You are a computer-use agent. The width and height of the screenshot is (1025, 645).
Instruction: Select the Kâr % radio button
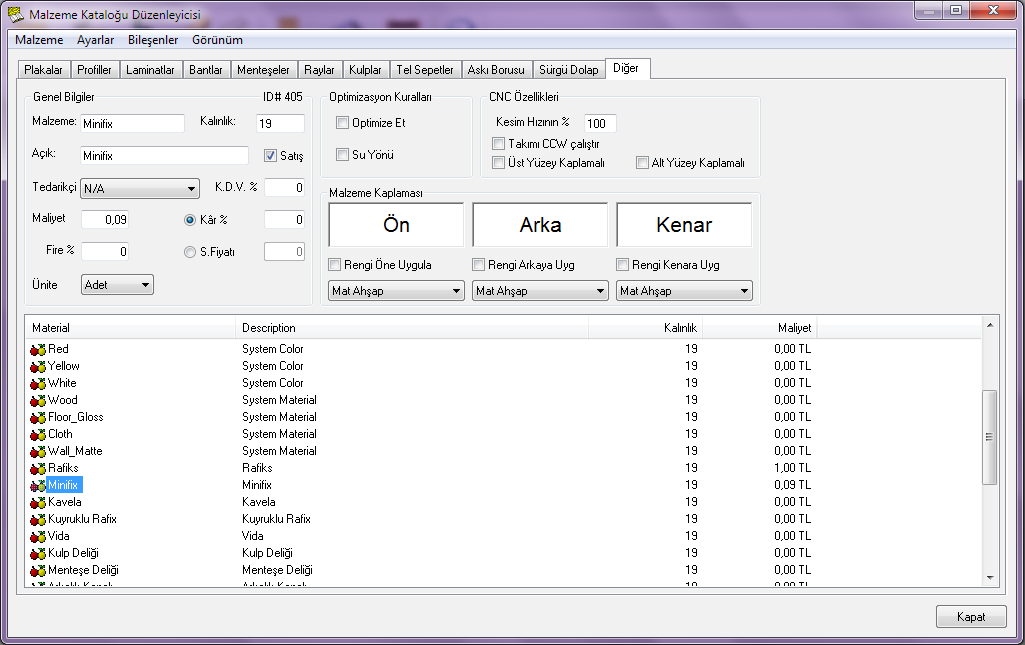coord(190,220)
